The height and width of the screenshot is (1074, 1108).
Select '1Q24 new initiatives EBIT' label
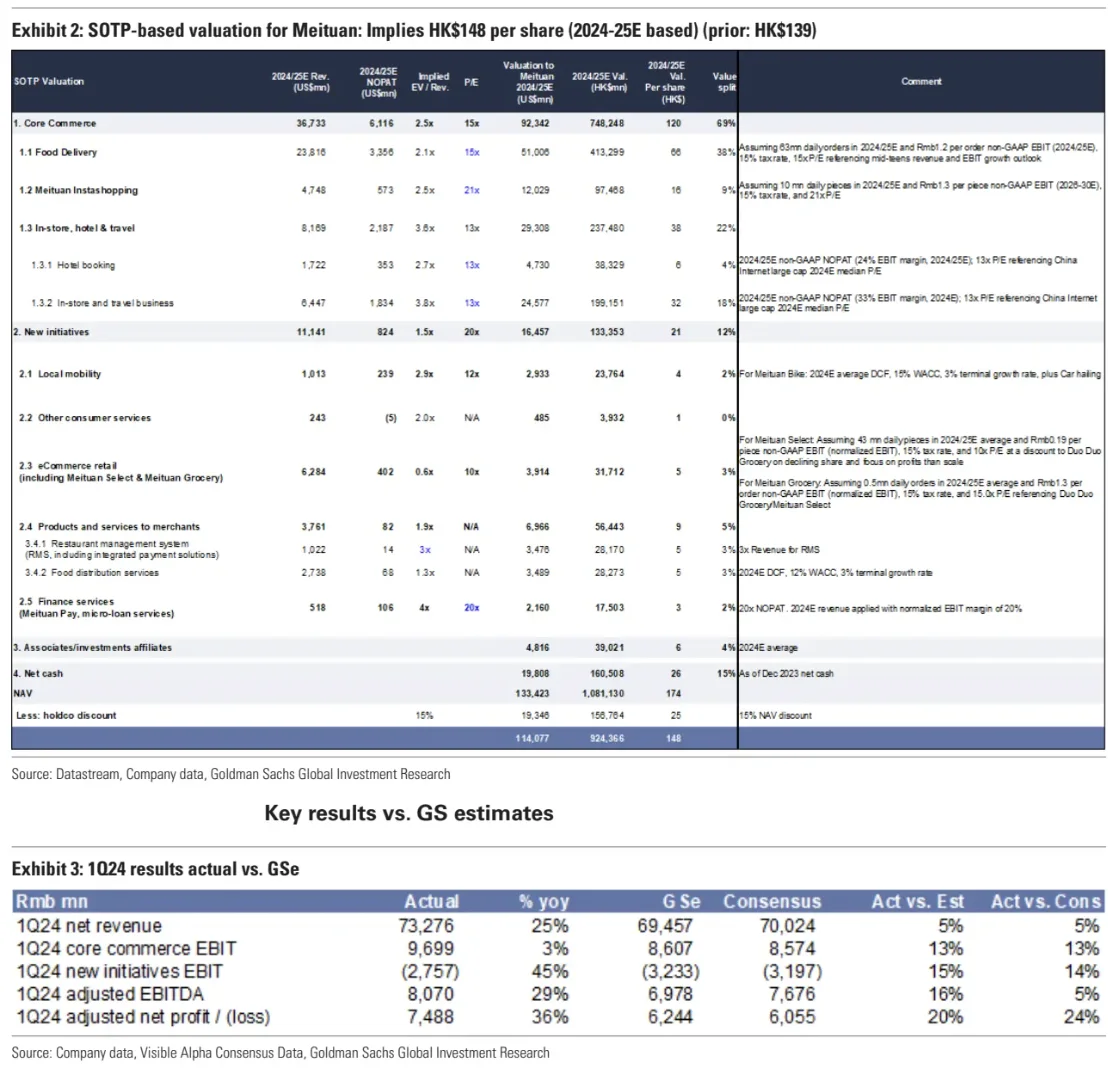119,971
